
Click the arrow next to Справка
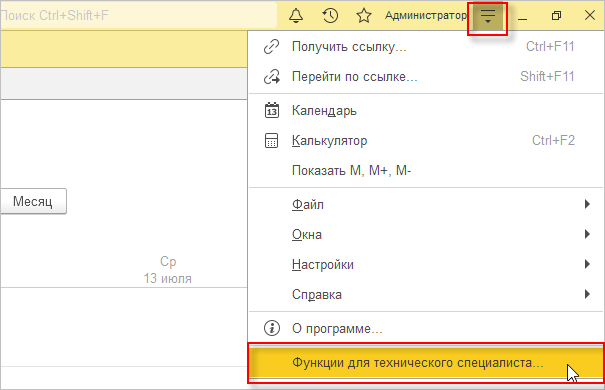point(587,294)
